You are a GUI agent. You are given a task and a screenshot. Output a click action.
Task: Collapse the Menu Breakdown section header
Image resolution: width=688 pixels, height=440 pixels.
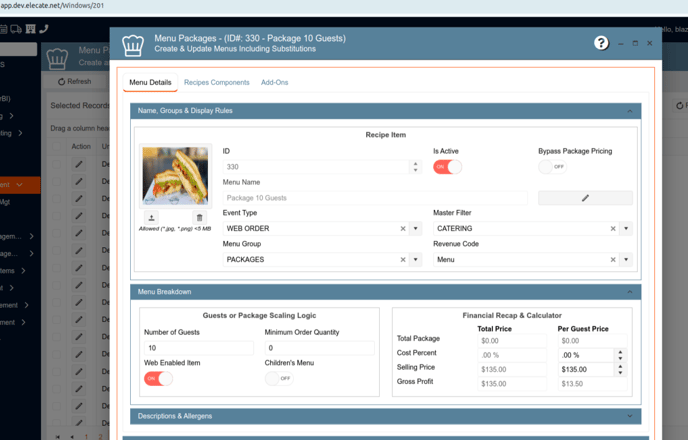click(x=629, y=292)
